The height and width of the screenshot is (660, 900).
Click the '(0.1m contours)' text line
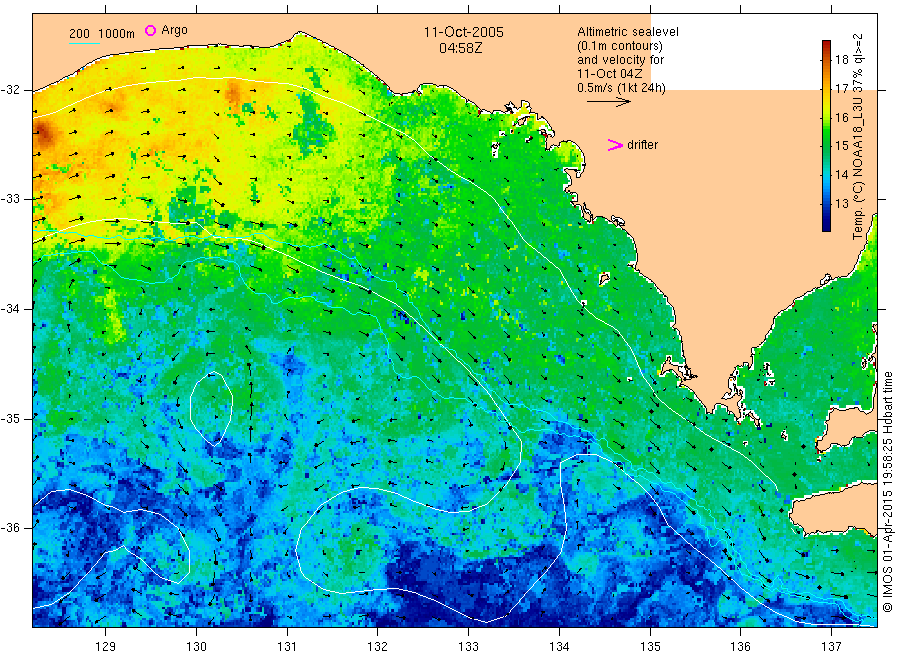pyautogui.click(x=620, y=46)
